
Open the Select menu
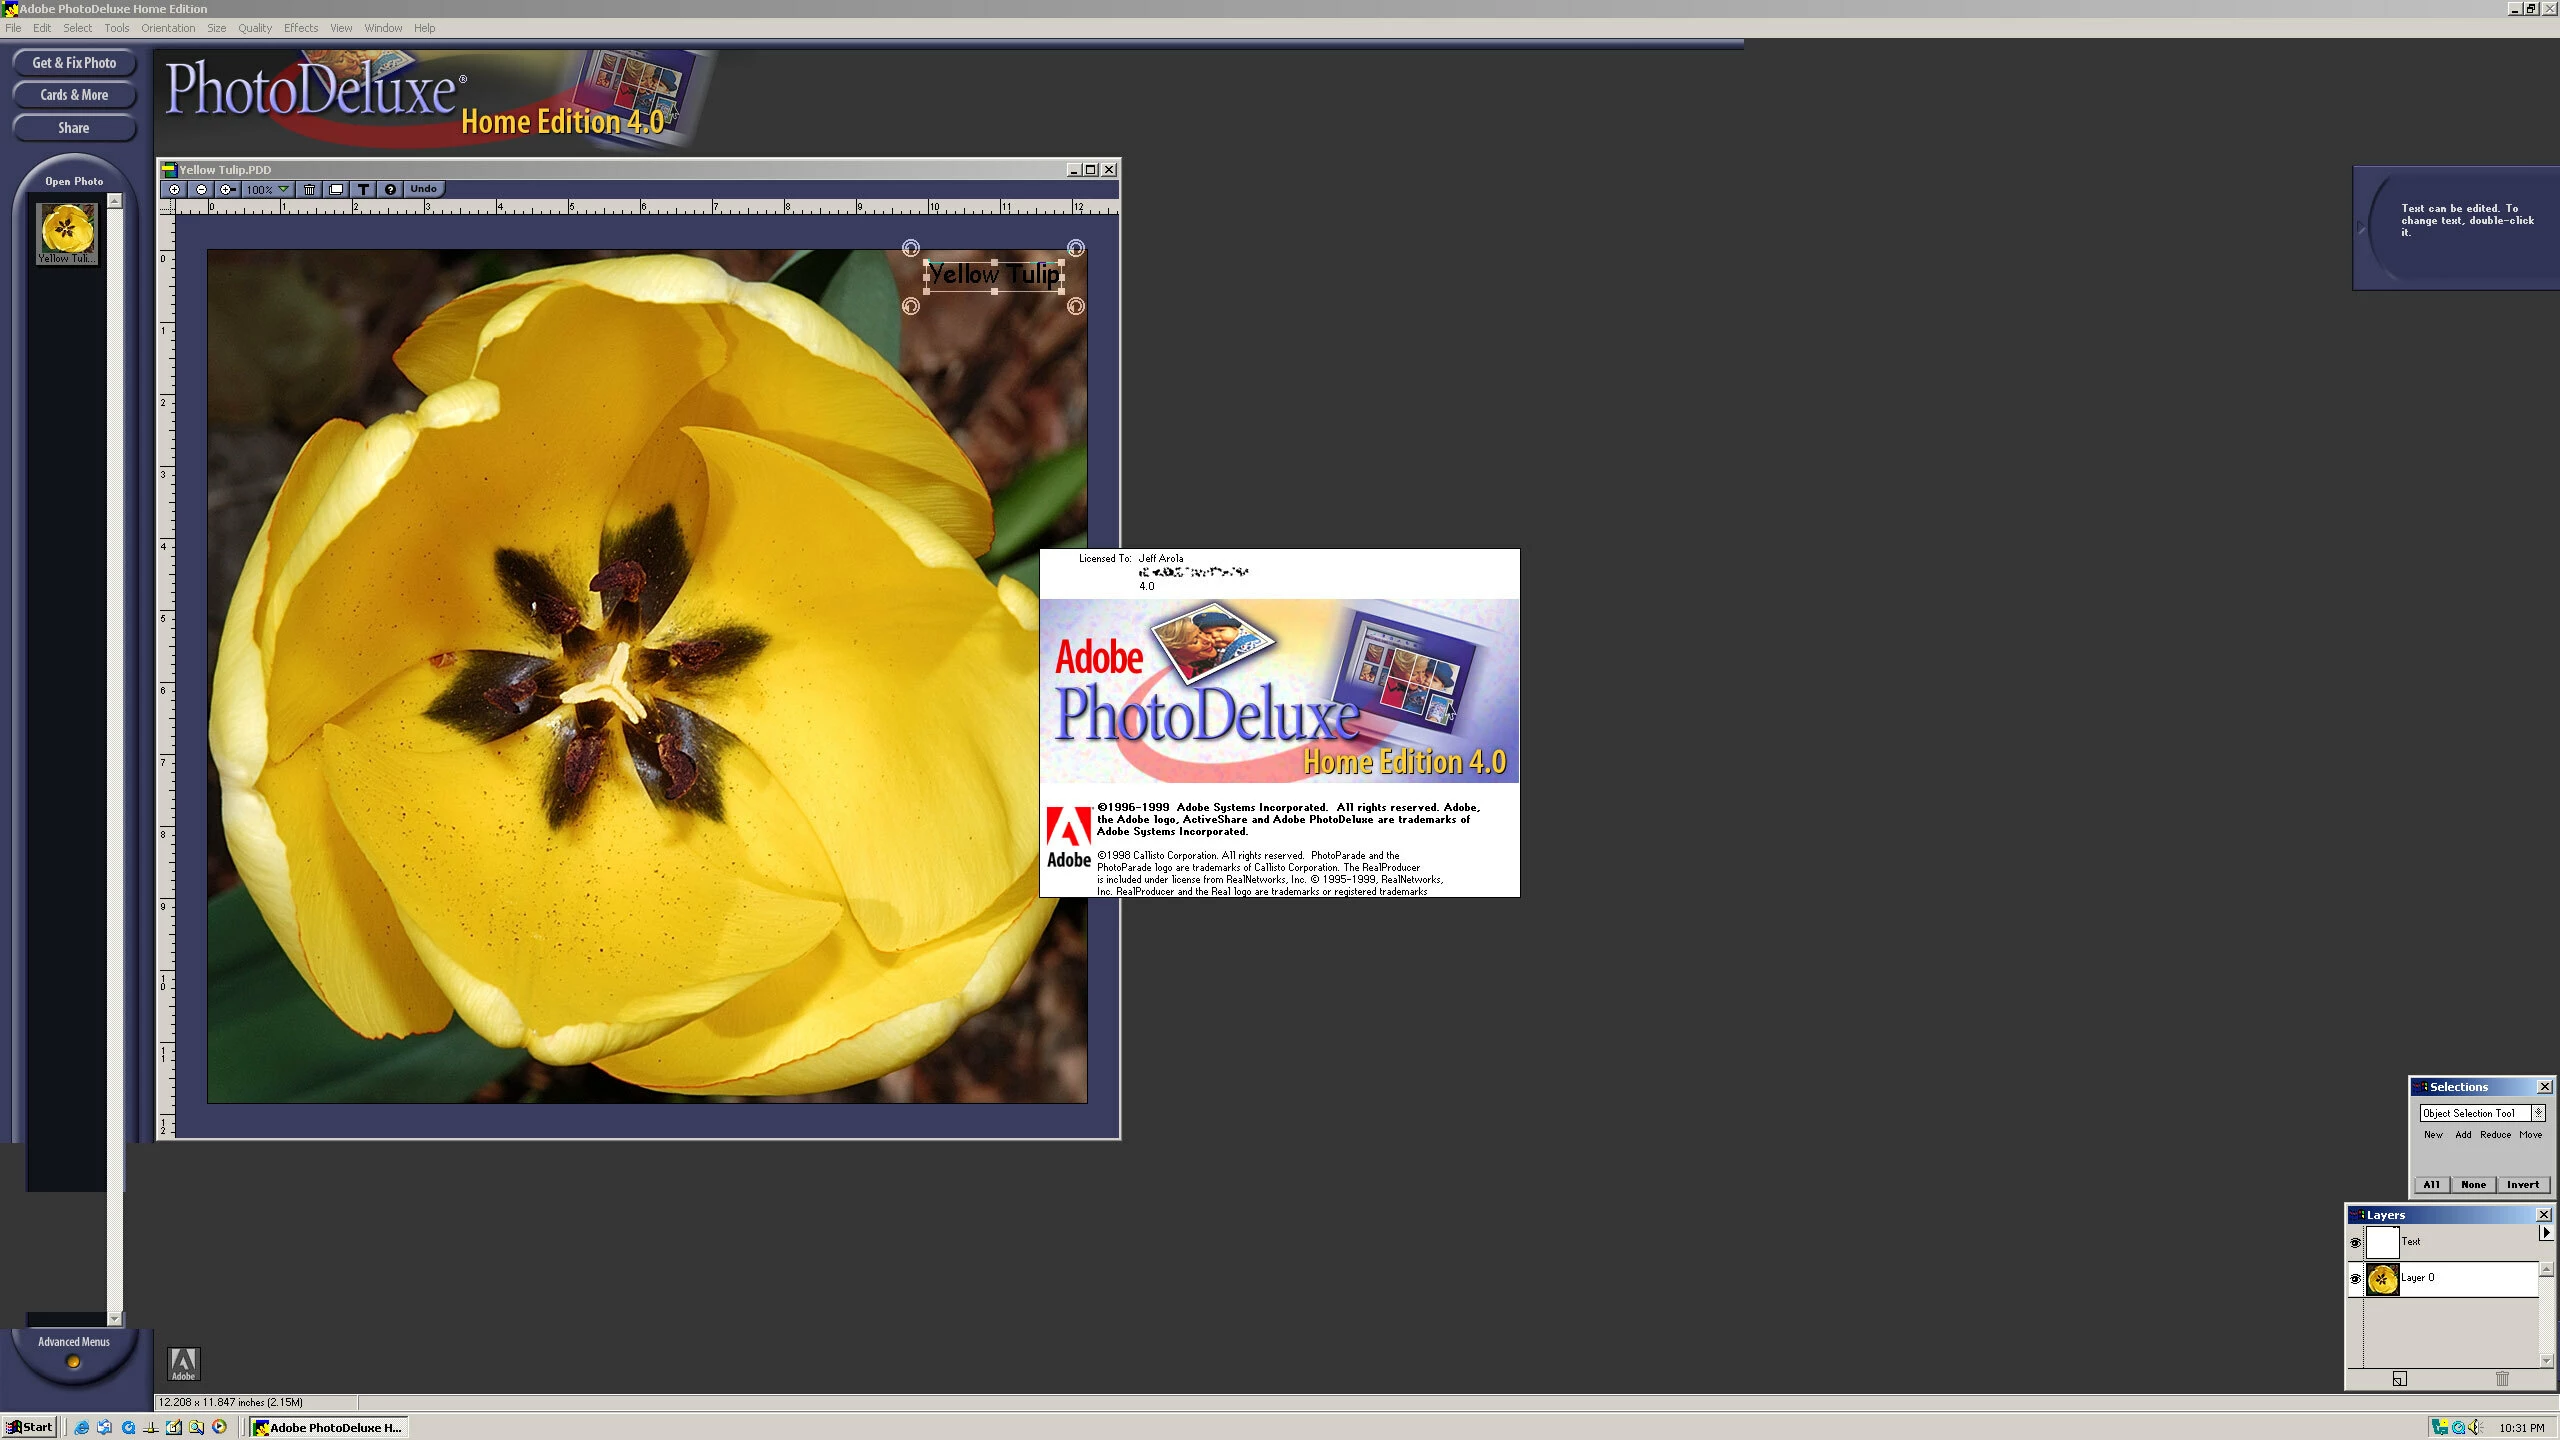click(x=77, y=28)
